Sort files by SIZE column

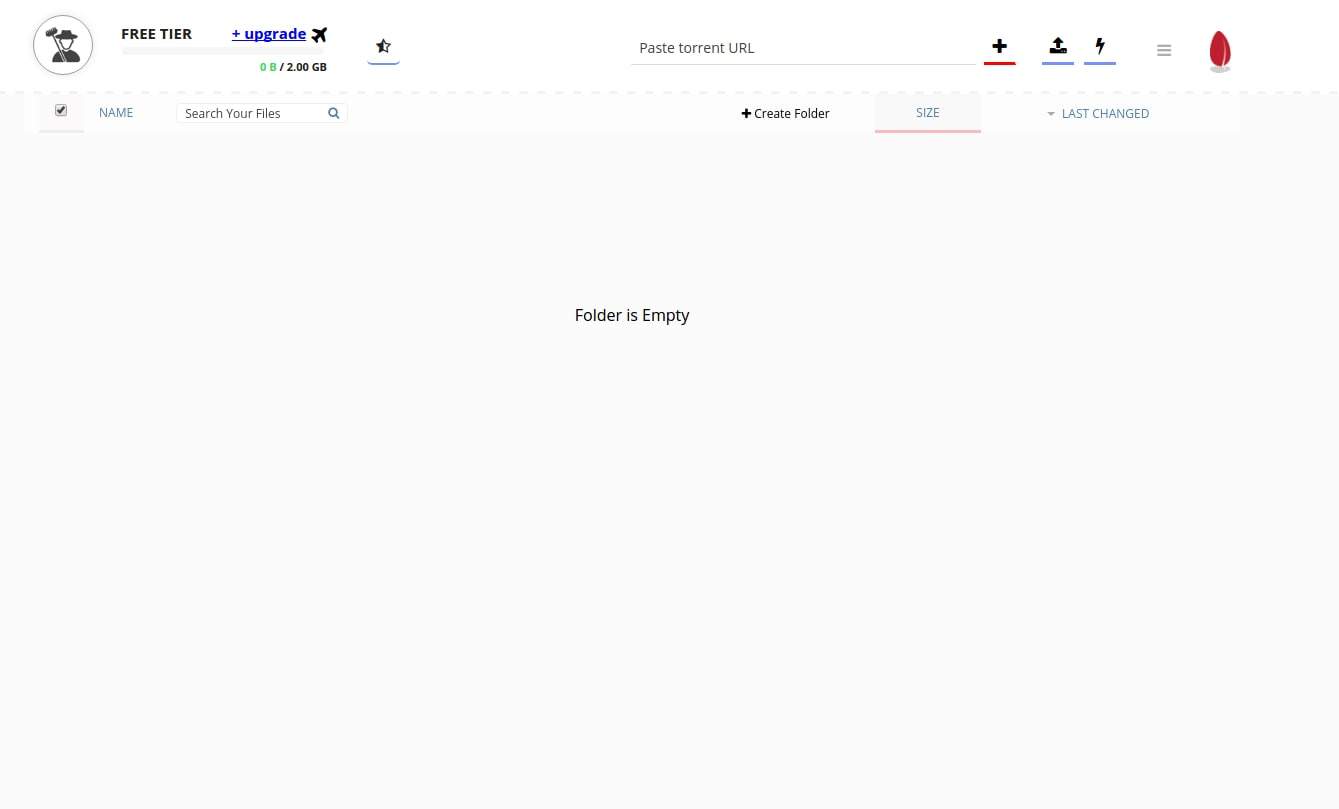click(x=928, y=113)
